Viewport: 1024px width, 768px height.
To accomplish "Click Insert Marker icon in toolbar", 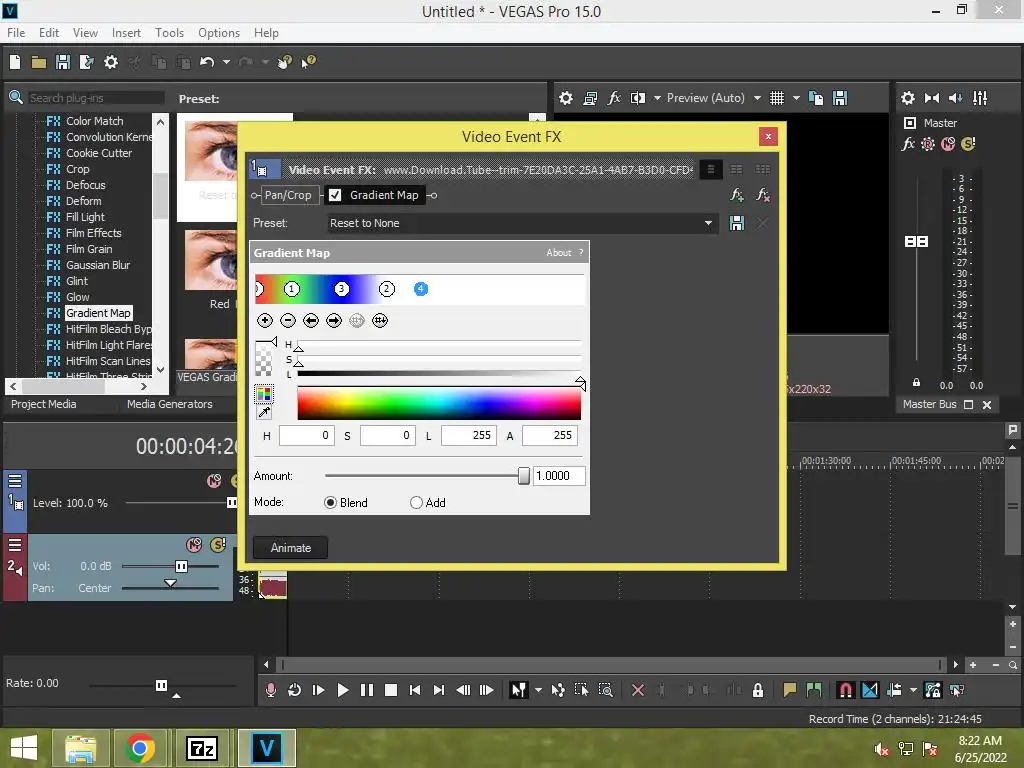I will tap(790, 690).
